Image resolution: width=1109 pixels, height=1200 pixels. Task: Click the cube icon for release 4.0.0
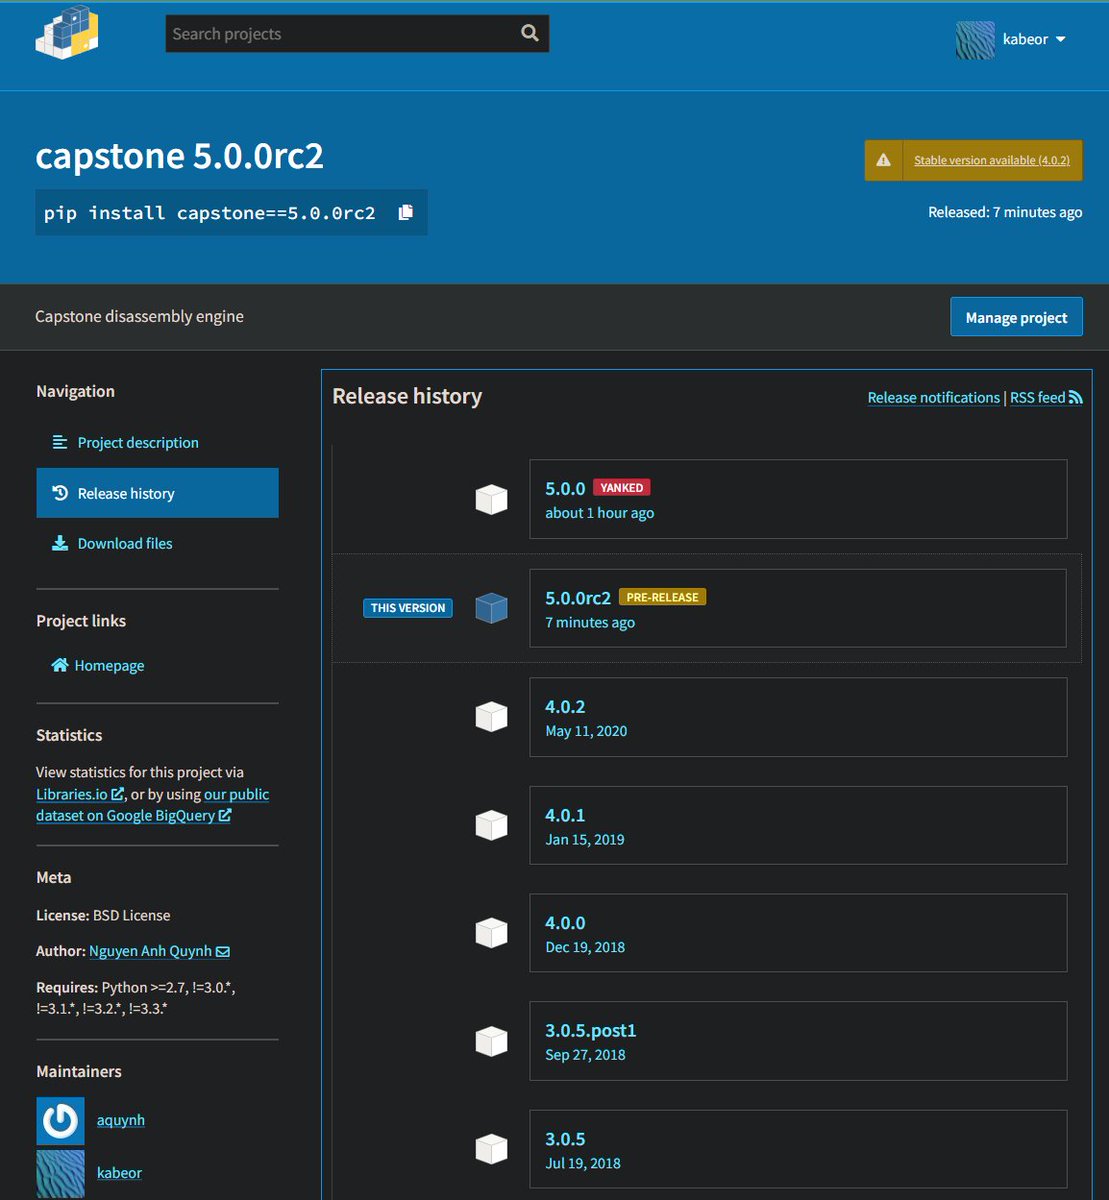pos(491,933)
